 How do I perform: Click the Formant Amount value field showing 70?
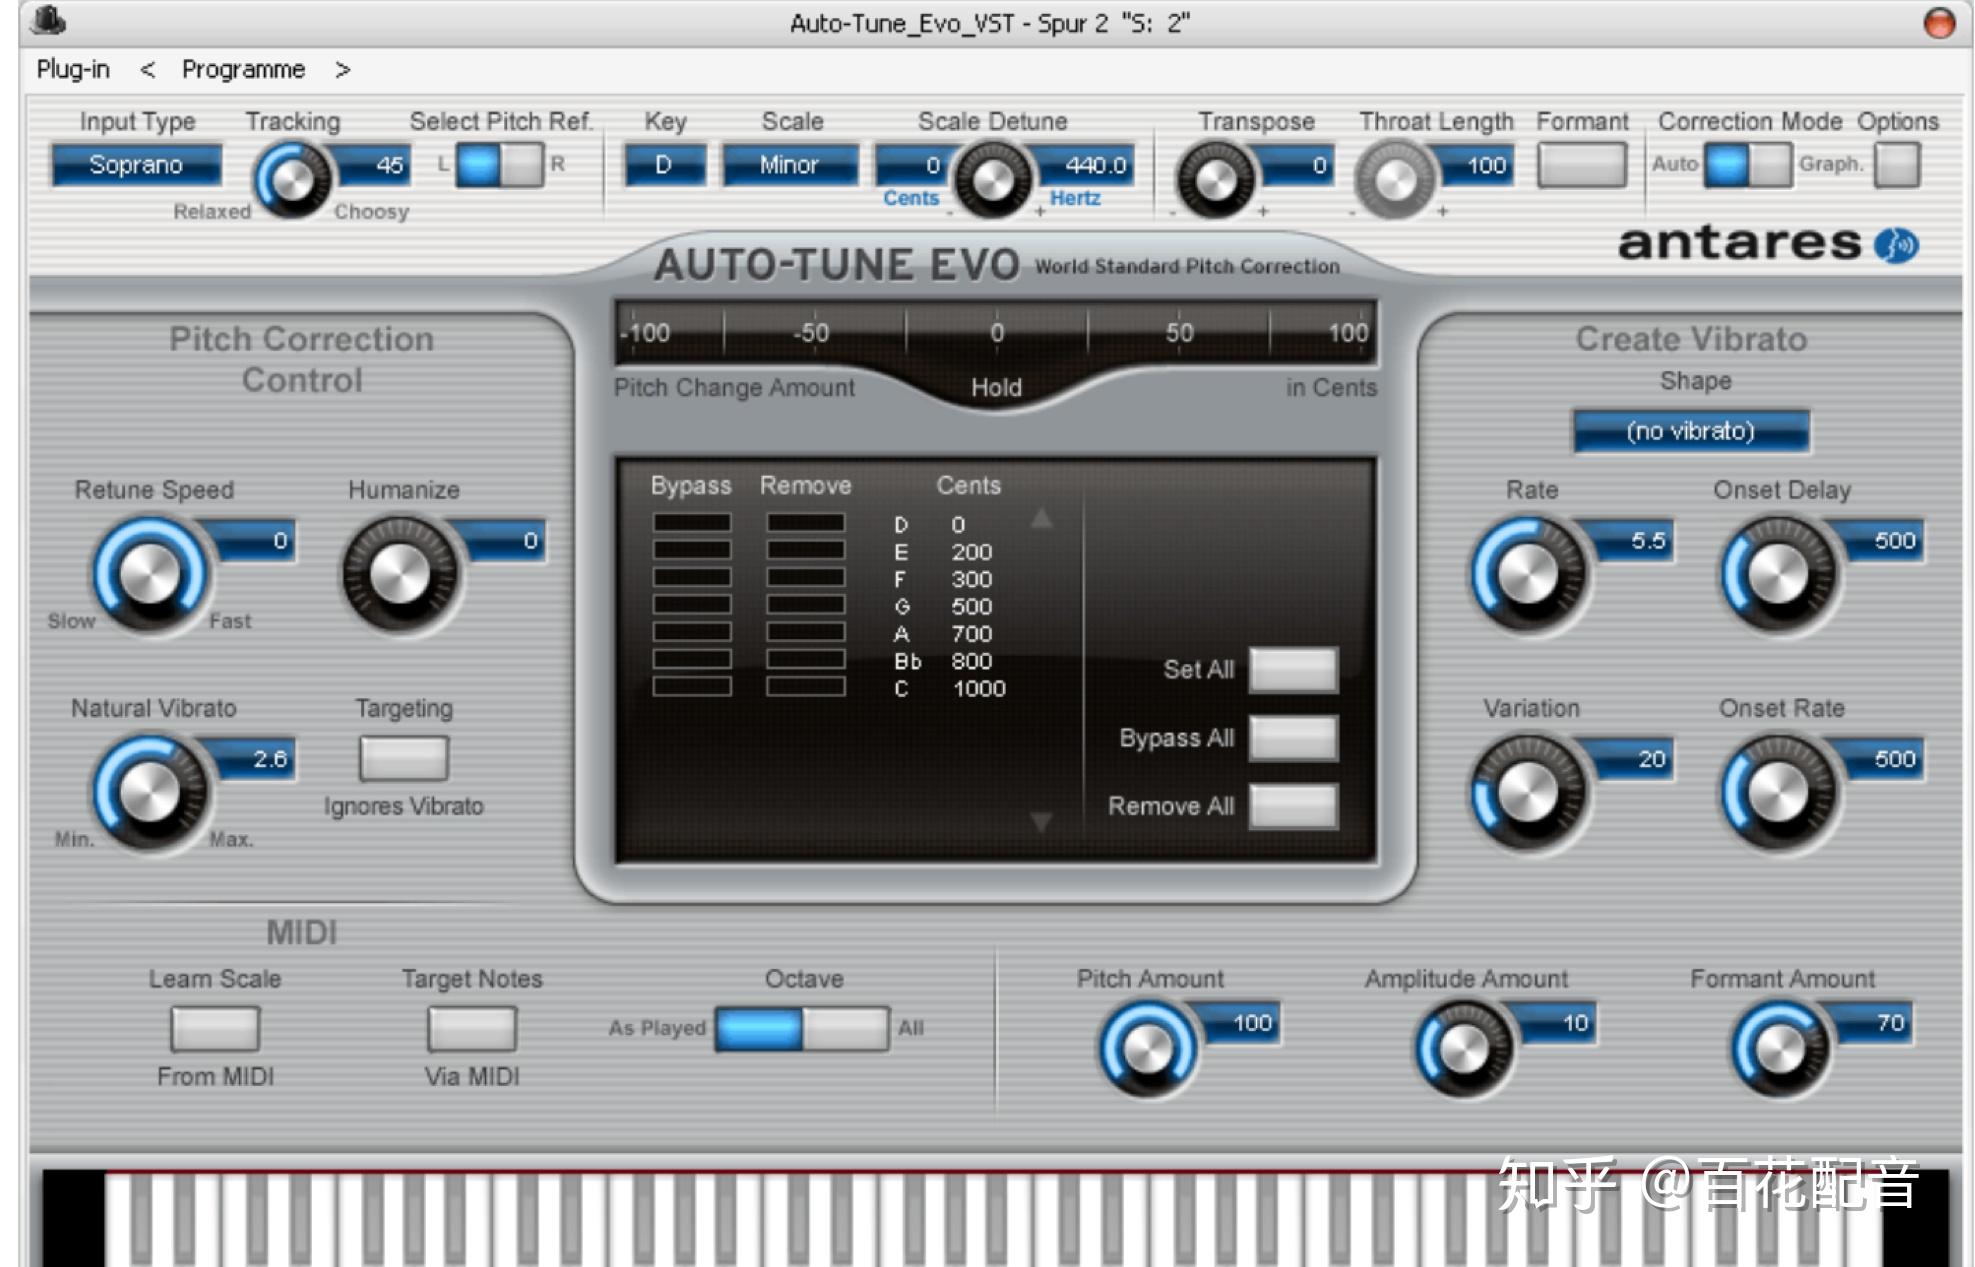click(1871, 1023)
